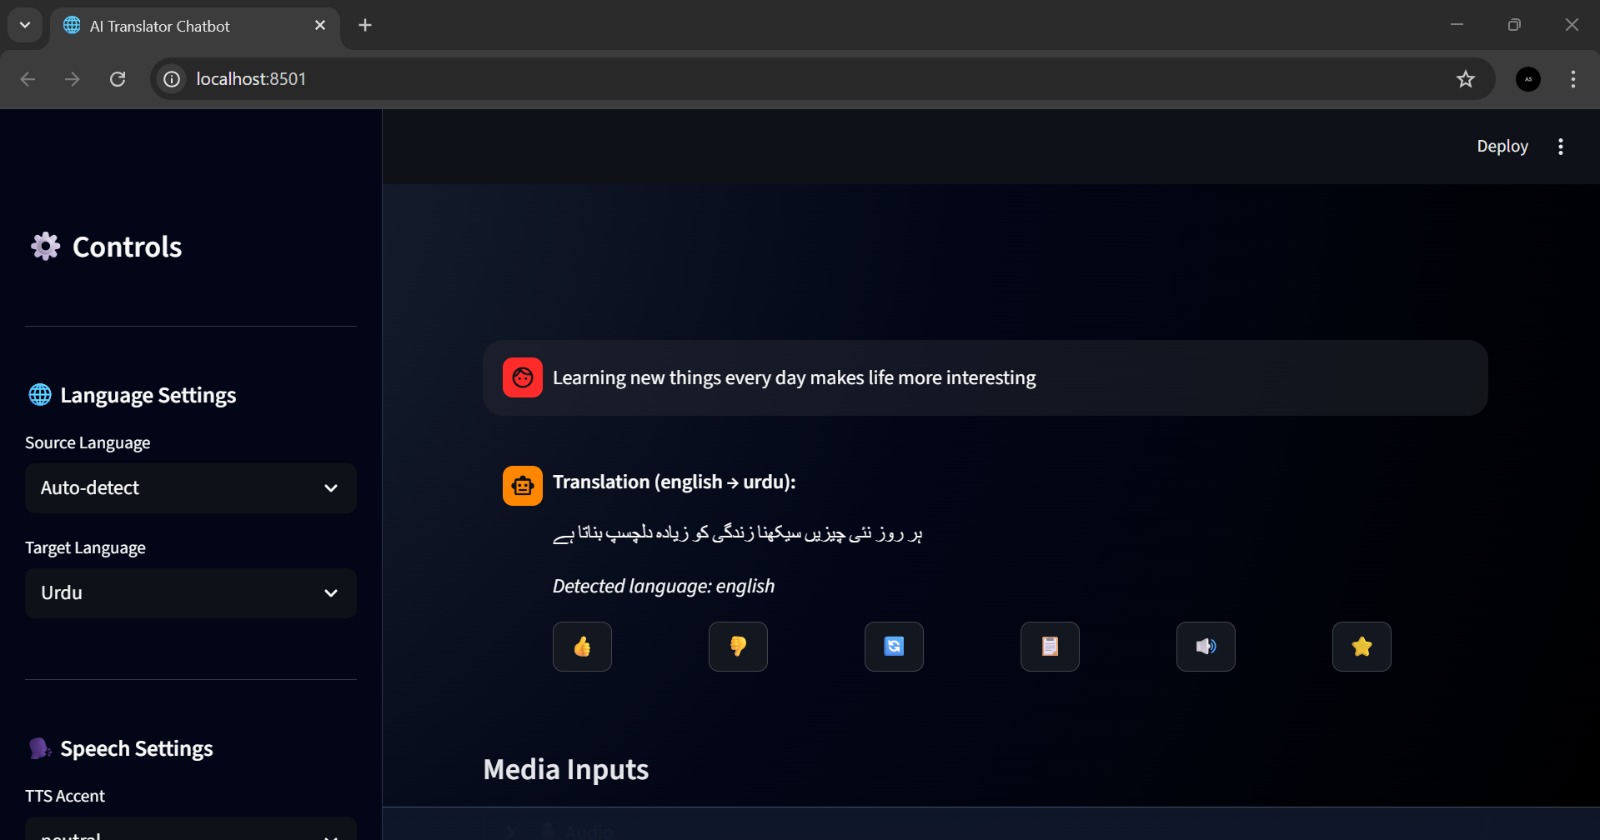Copy translation using the clipboard icon

[1050, 647]
